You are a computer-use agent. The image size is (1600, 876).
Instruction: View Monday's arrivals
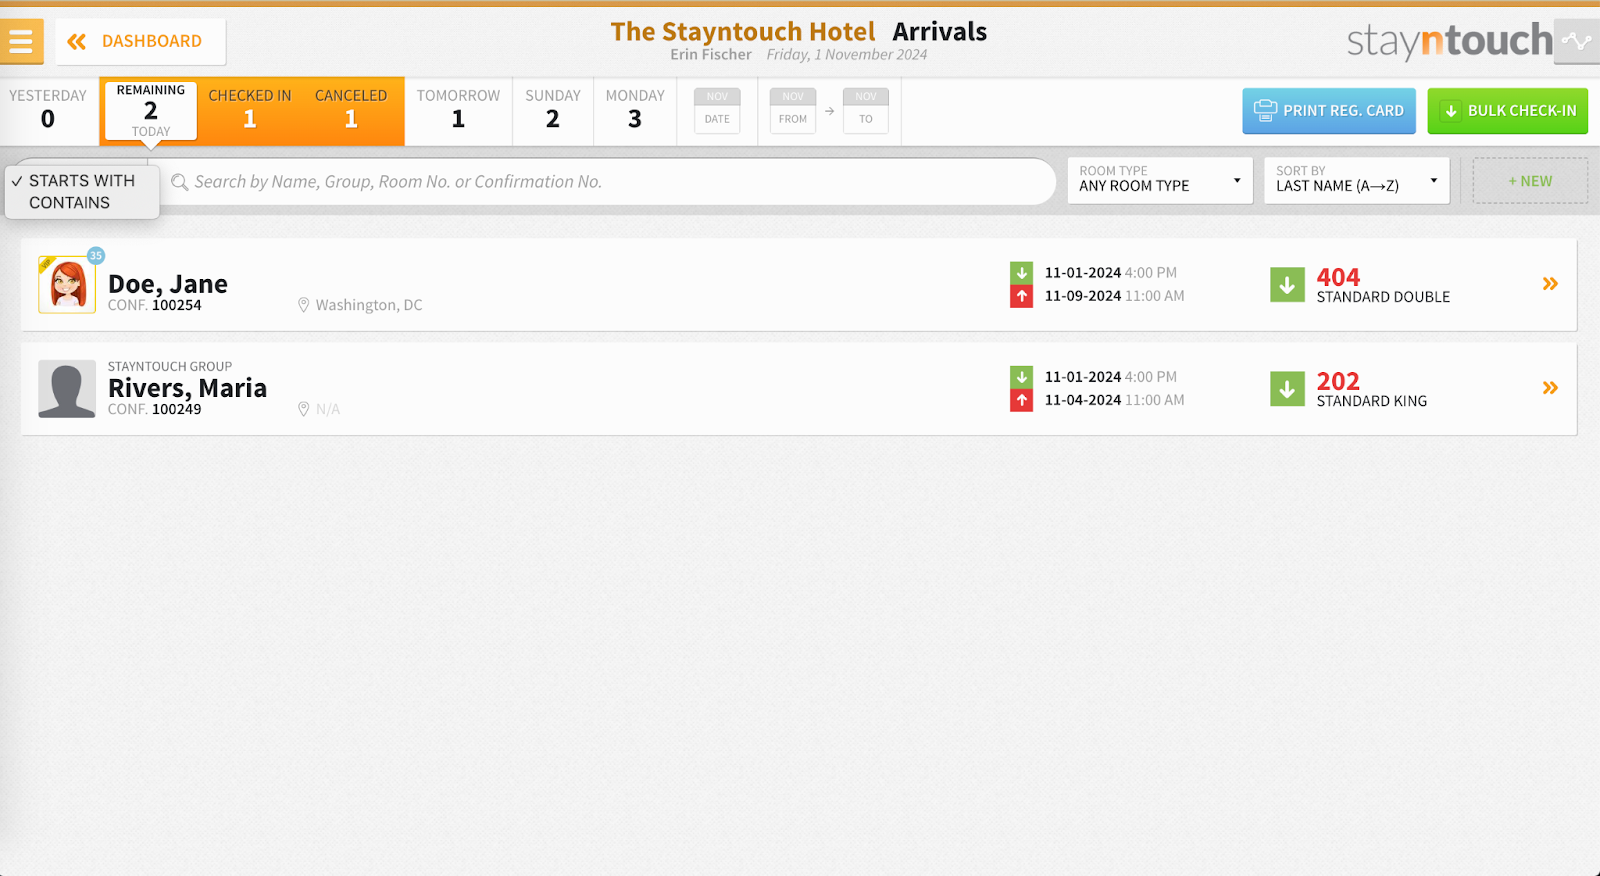pos(635,111)
